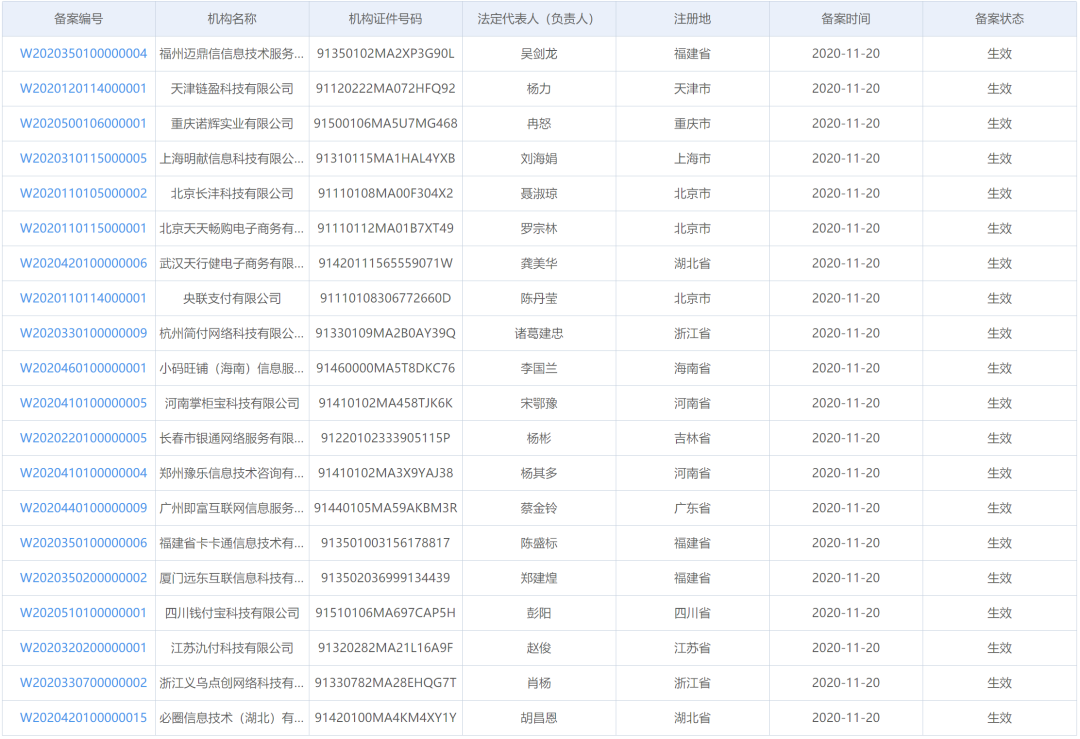Select institution name 江苏氿付科技有限公司
Viewport: 1080px width, 739px height.
[232, 648]
